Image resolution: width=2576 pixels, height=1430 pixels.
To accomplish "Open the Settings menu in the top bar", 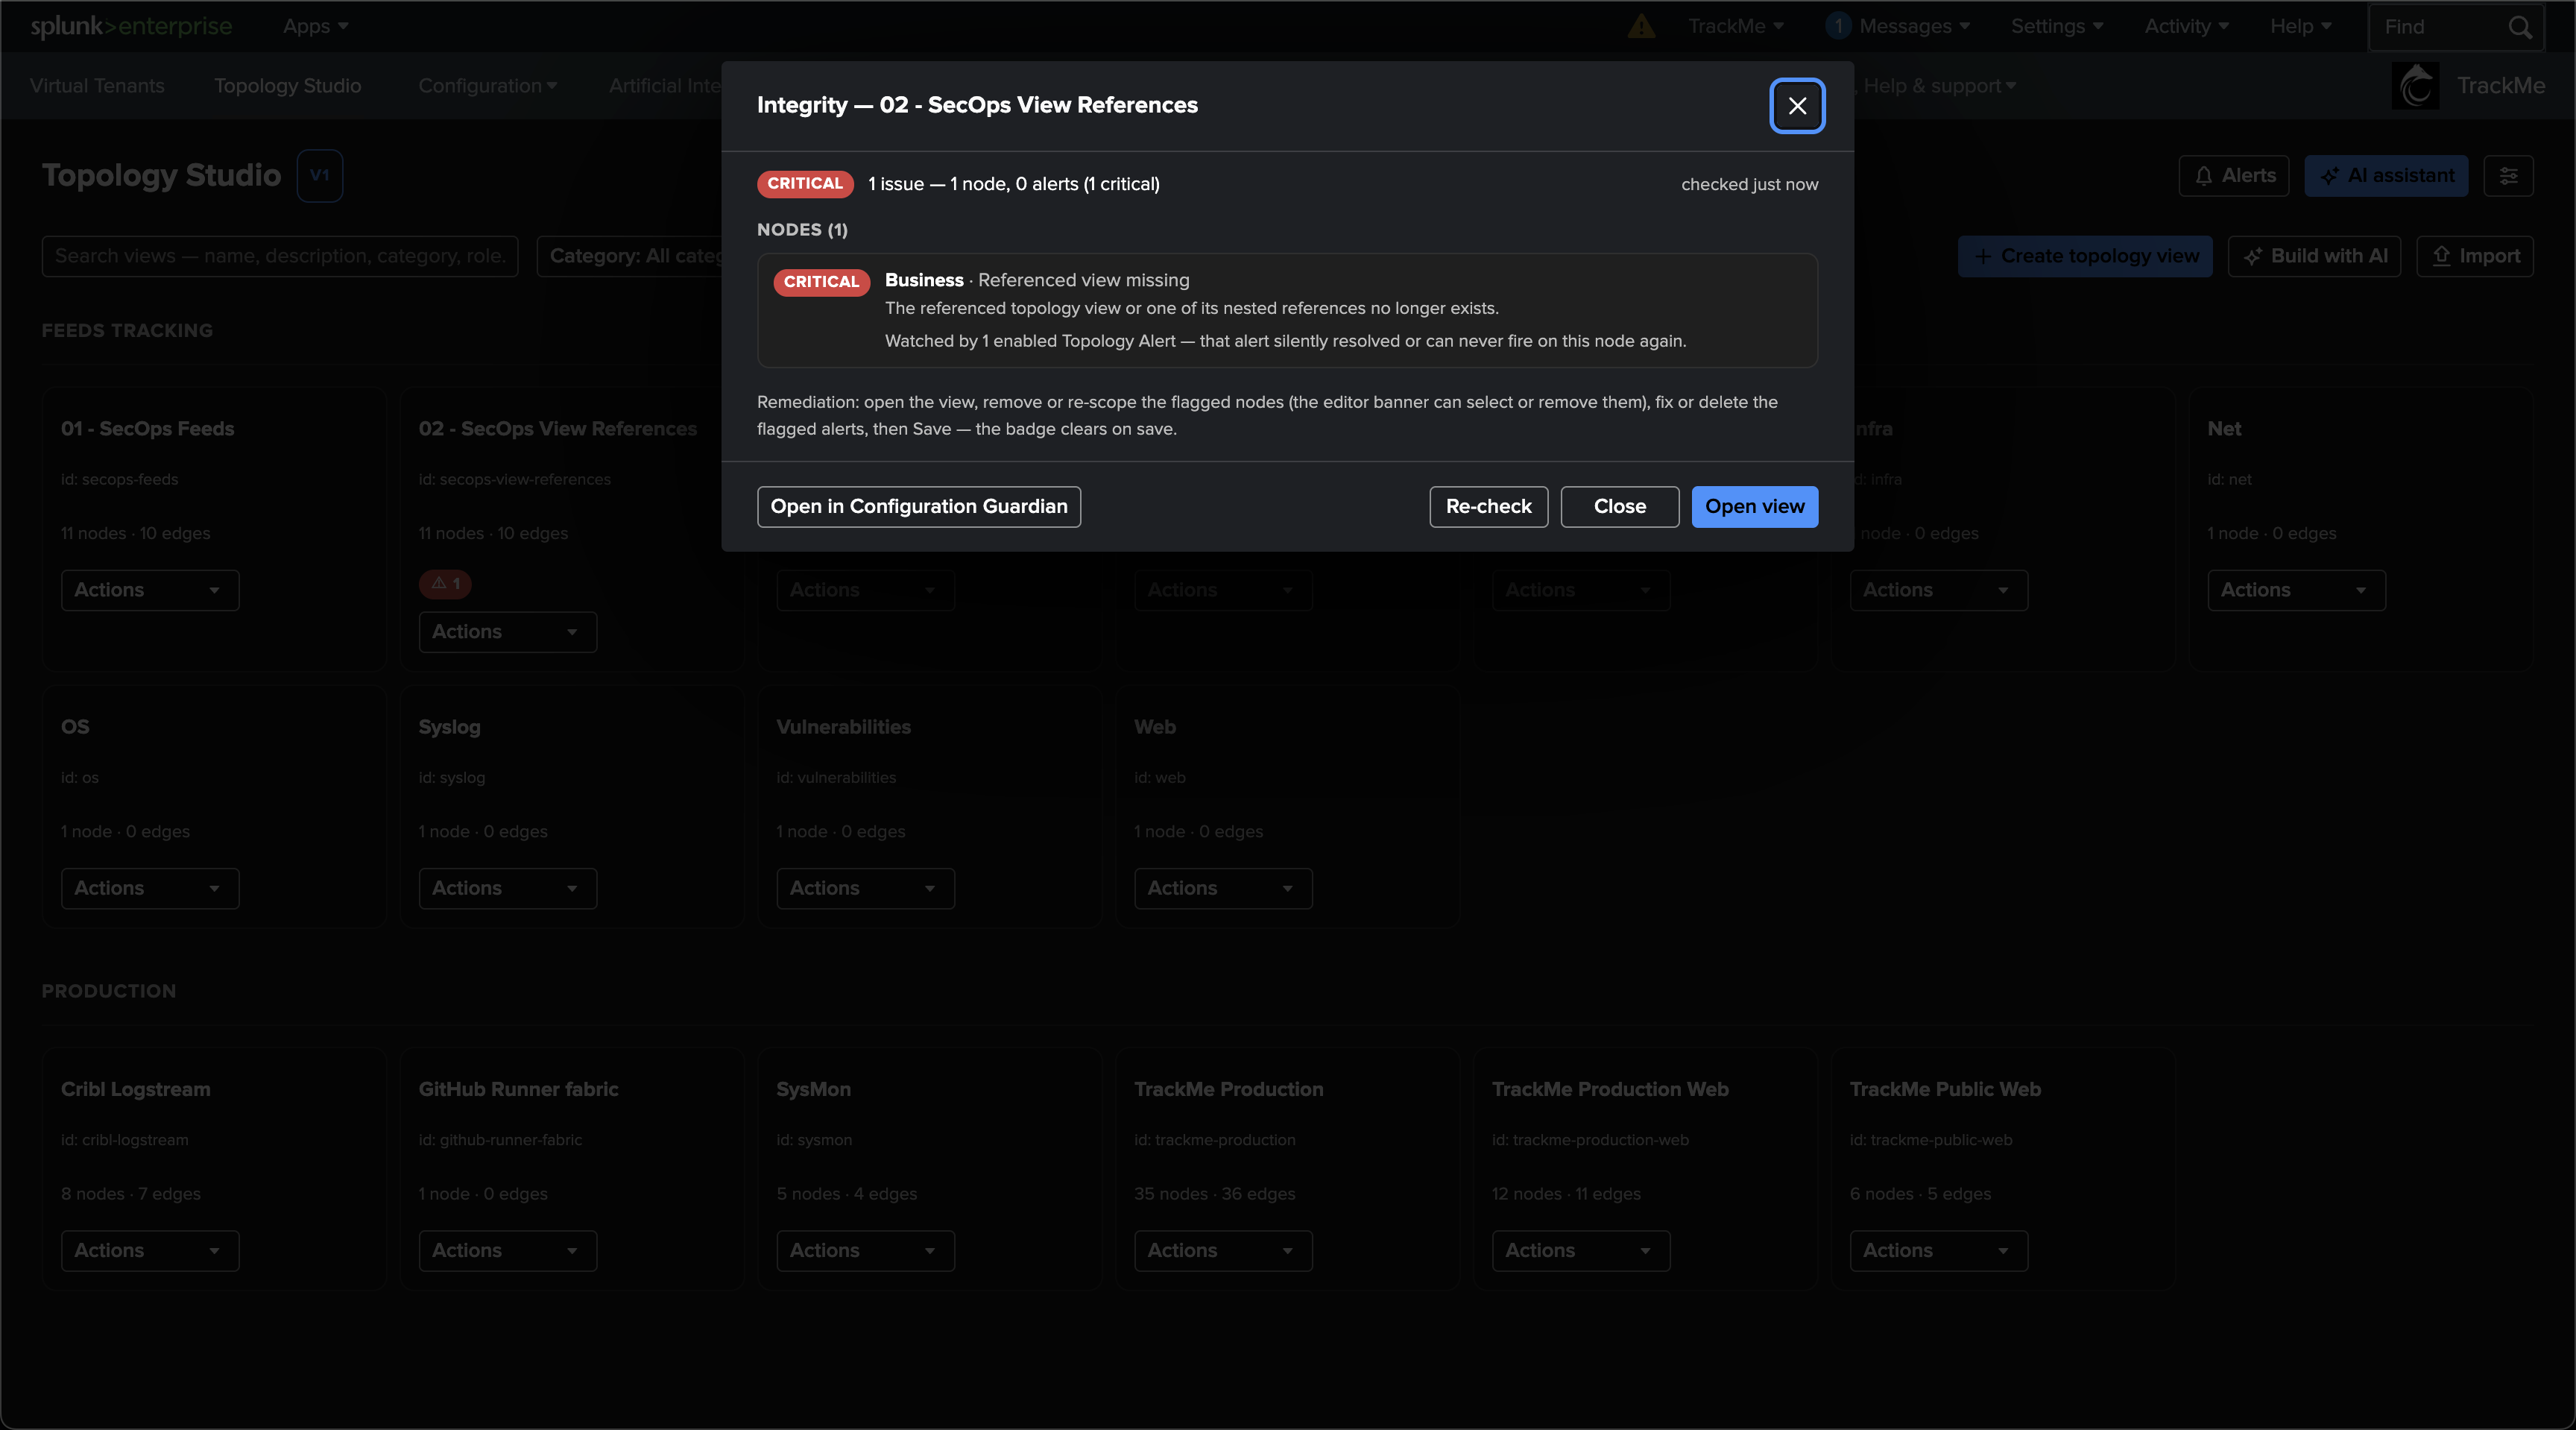I will point(2057,26).
